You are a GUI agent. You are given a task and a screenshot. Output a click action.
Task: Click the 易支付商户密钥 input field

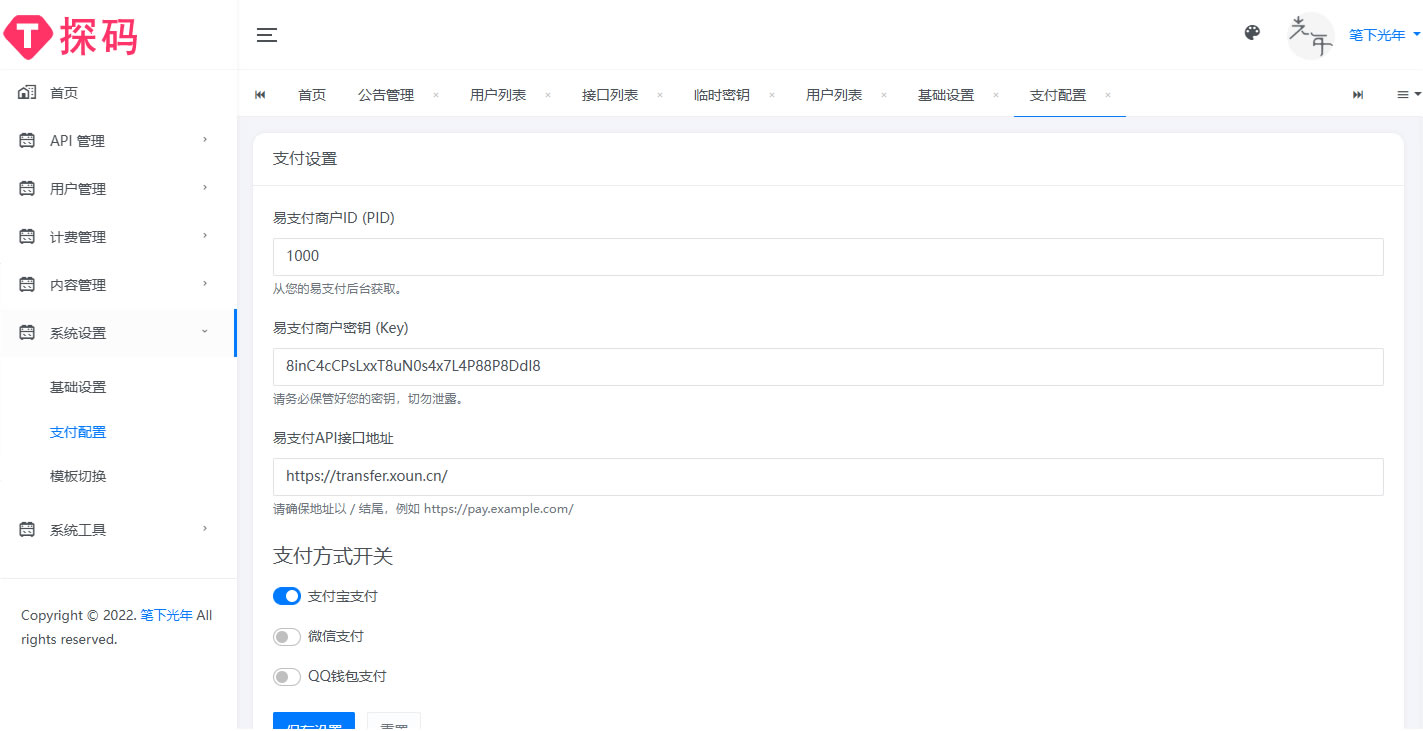click(x=827, y=366)
